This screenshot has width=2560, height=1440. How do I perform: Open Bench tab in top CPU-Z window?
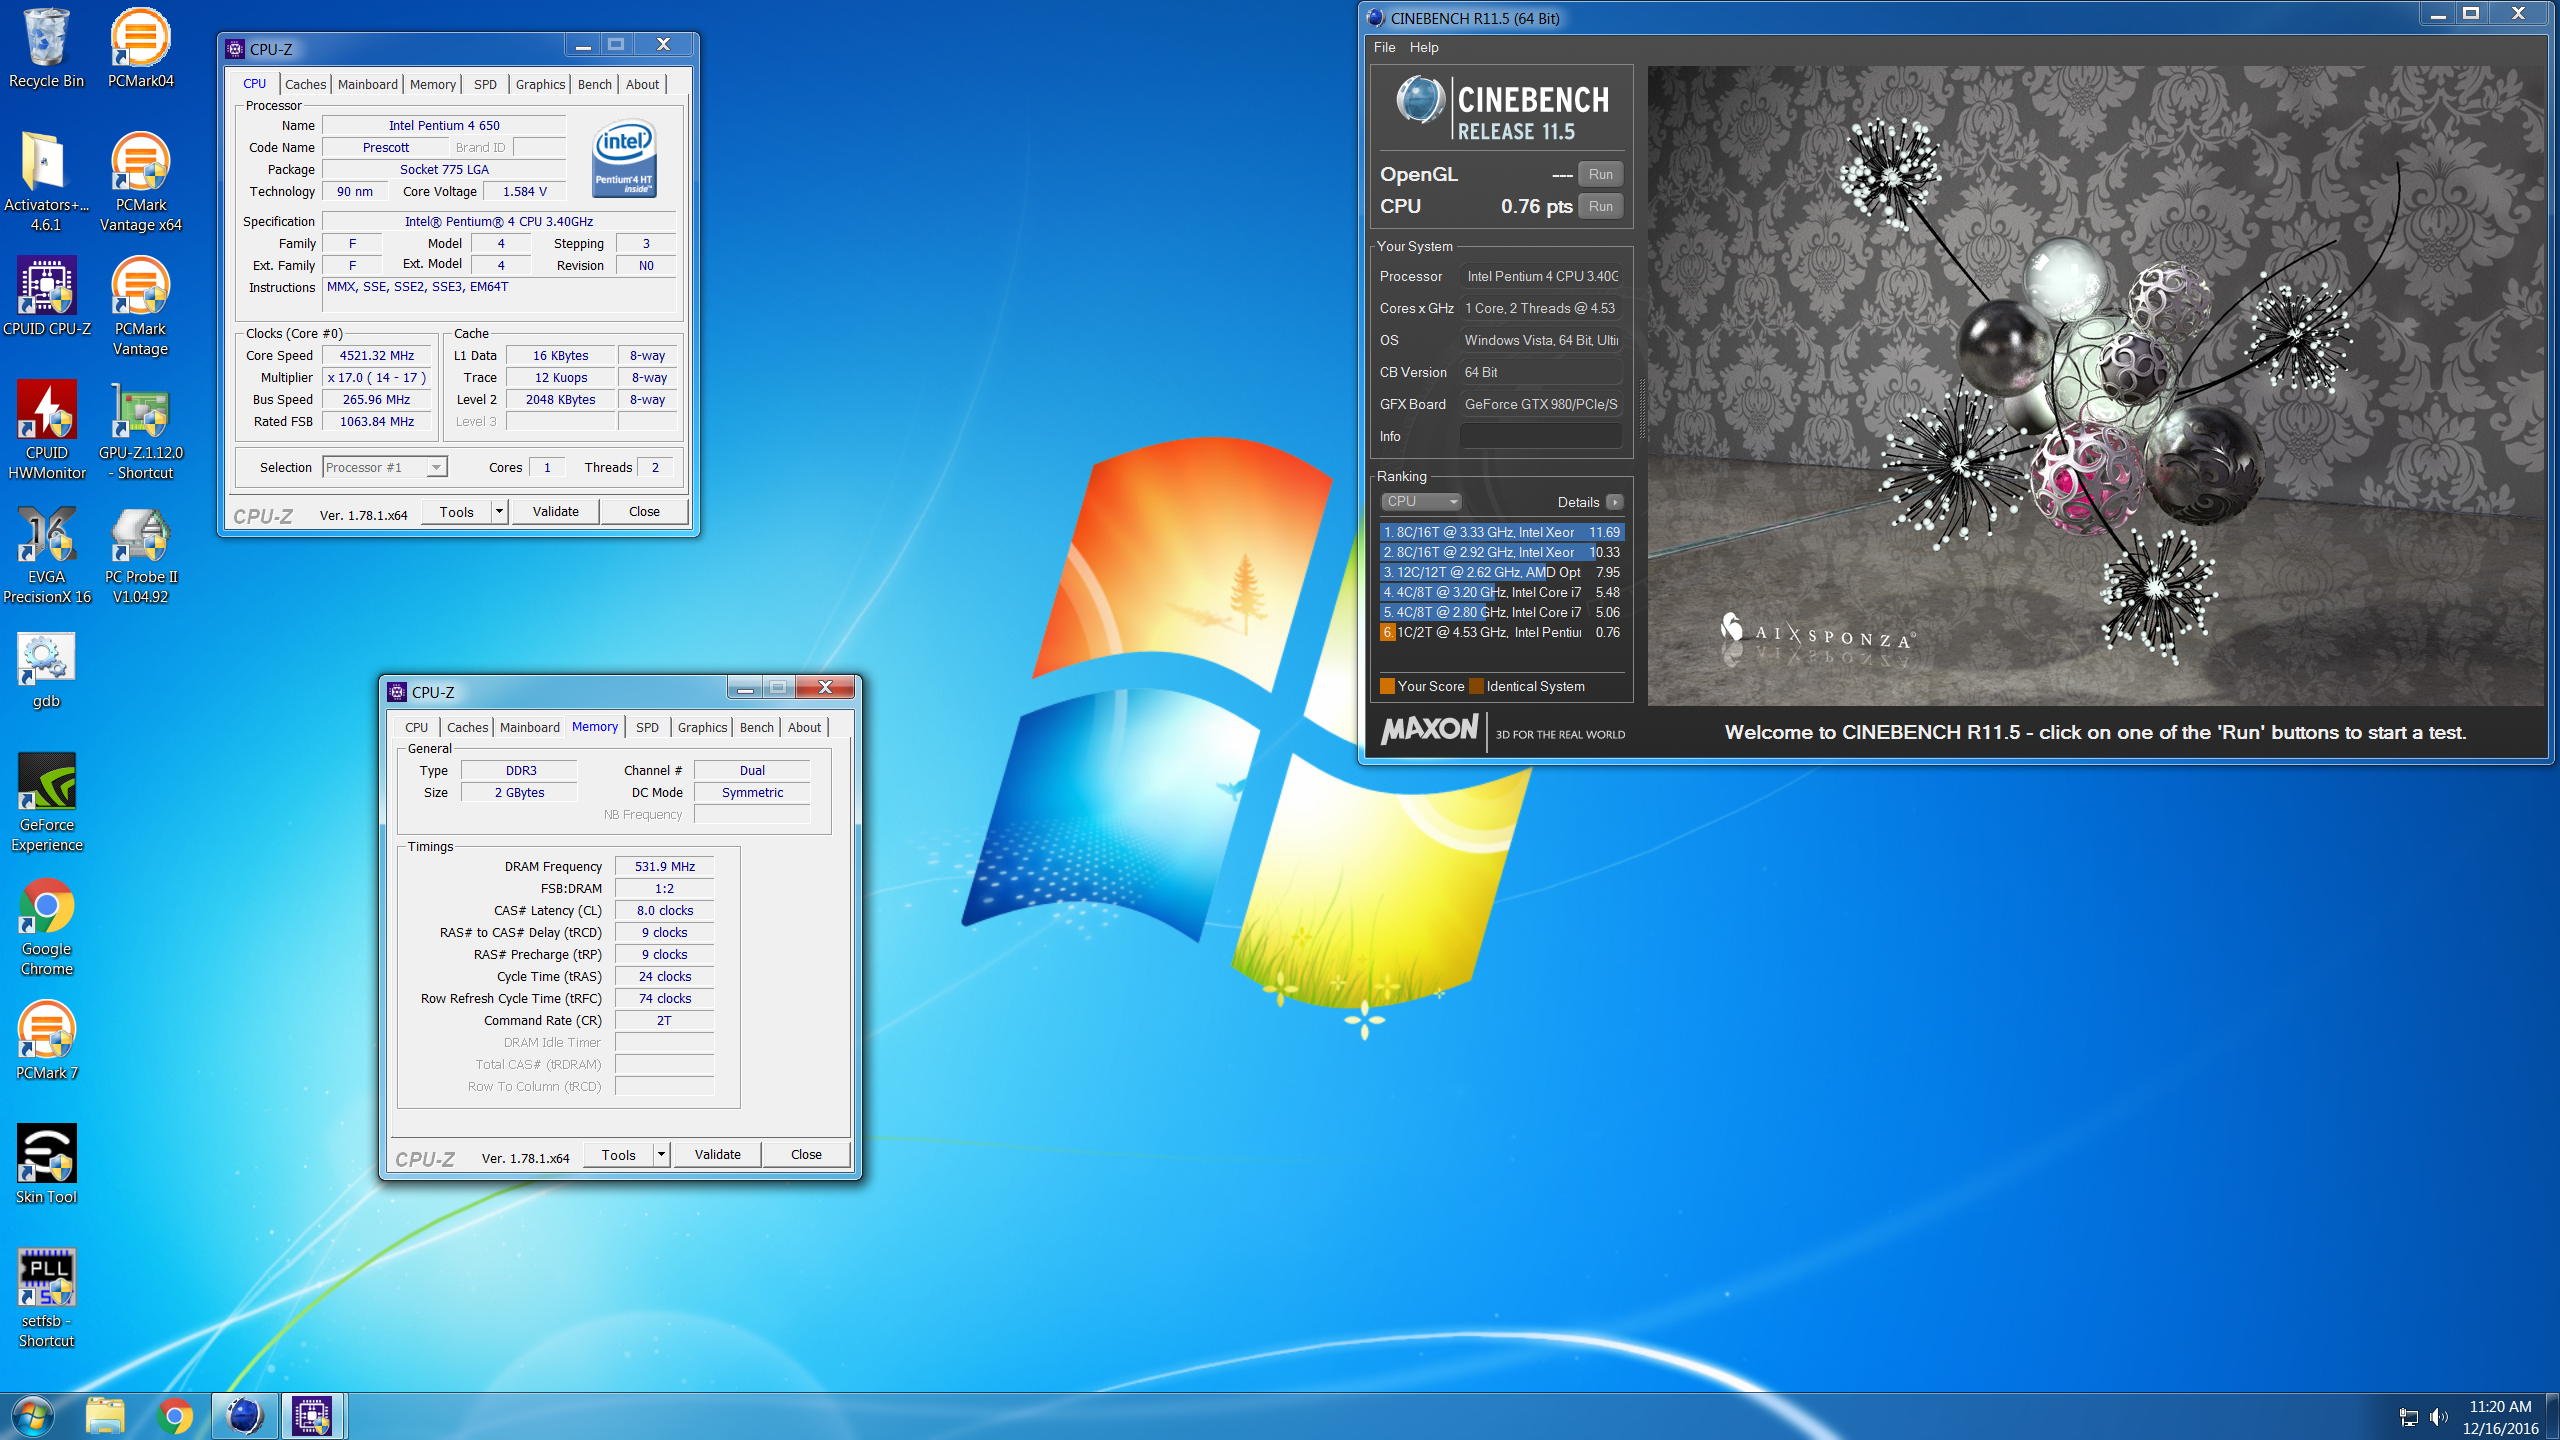594,84
